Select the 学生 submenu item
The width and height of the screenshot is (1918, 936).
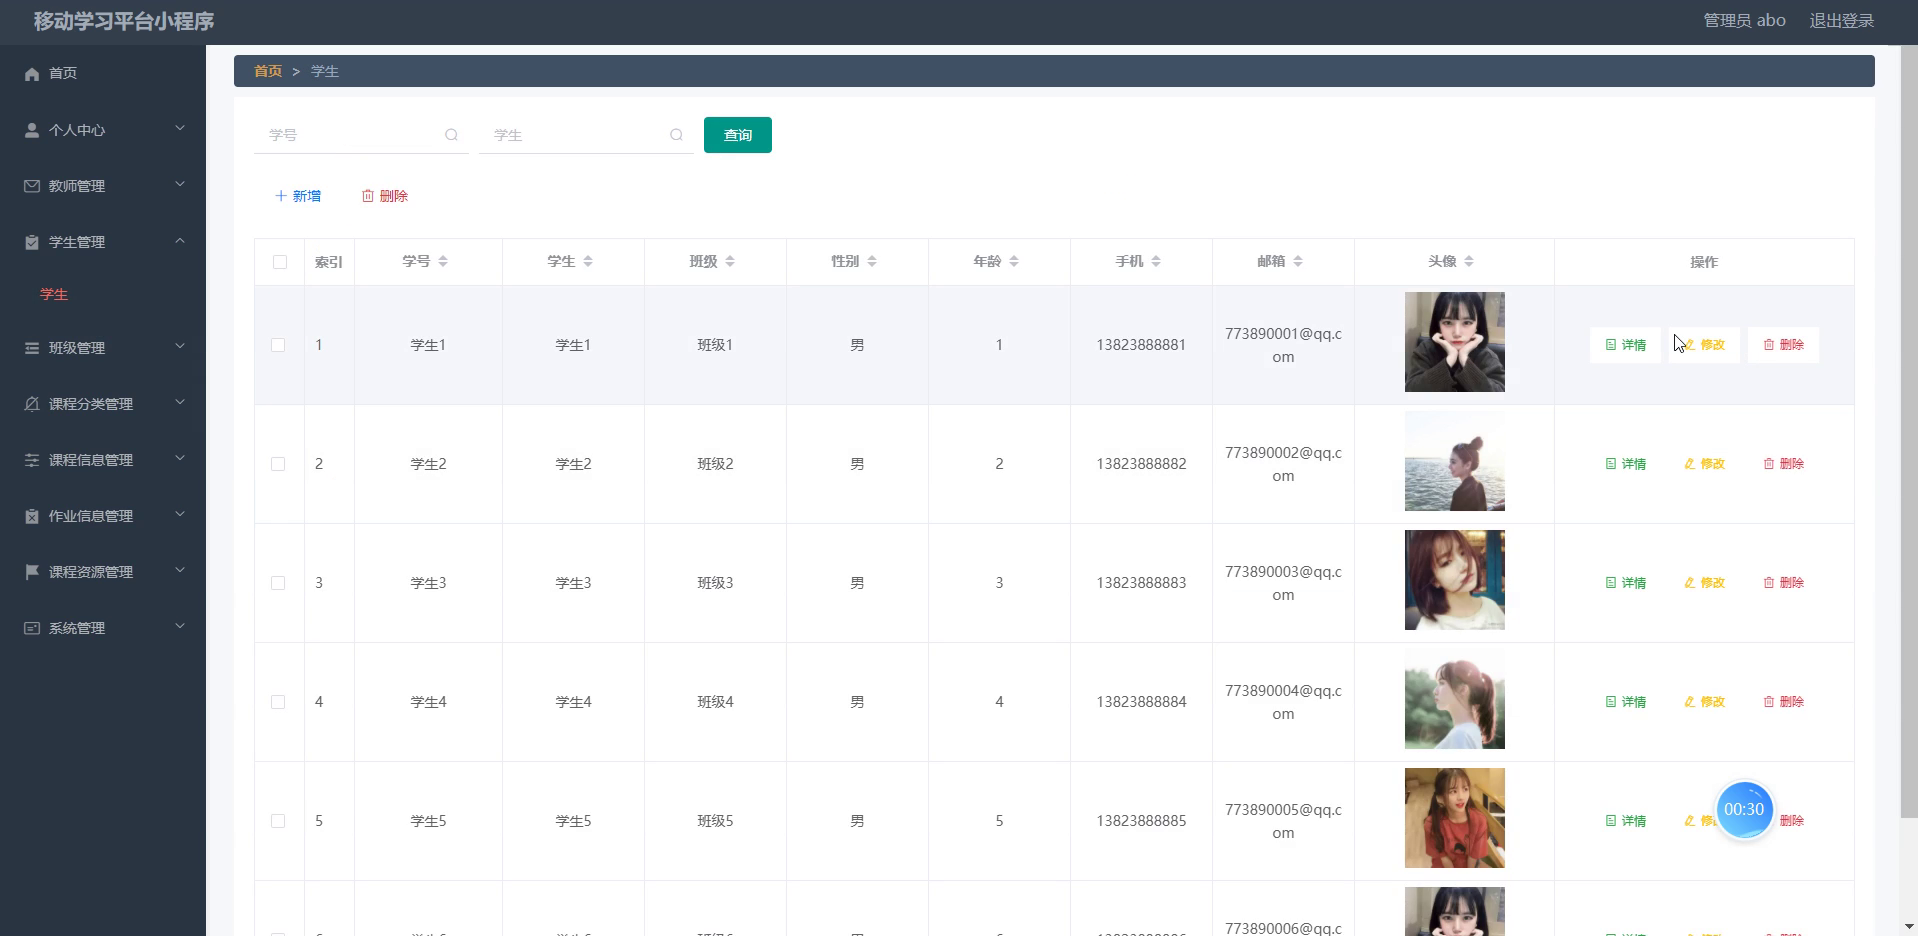pos(54,294)
